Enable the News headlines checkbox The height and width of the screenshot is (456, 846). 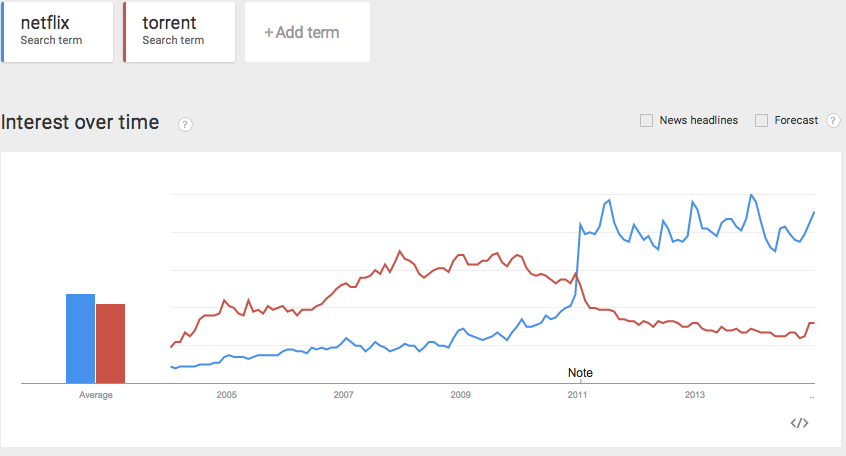pos(646,121)
